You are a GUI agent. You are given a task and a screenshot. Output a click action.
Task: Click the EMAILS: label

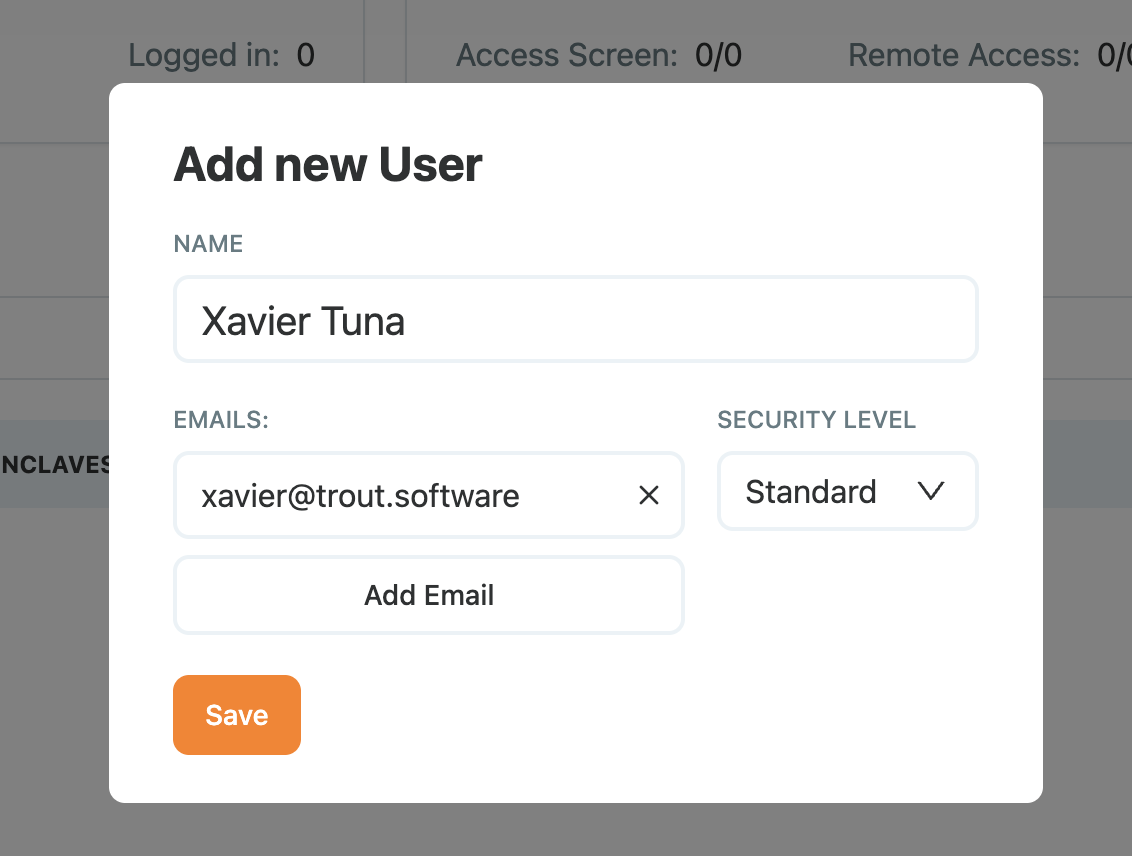[221, 419]
